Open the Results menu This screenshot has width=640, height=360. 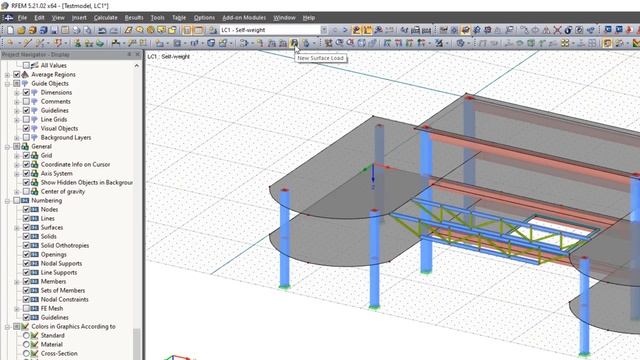[134, 18]
